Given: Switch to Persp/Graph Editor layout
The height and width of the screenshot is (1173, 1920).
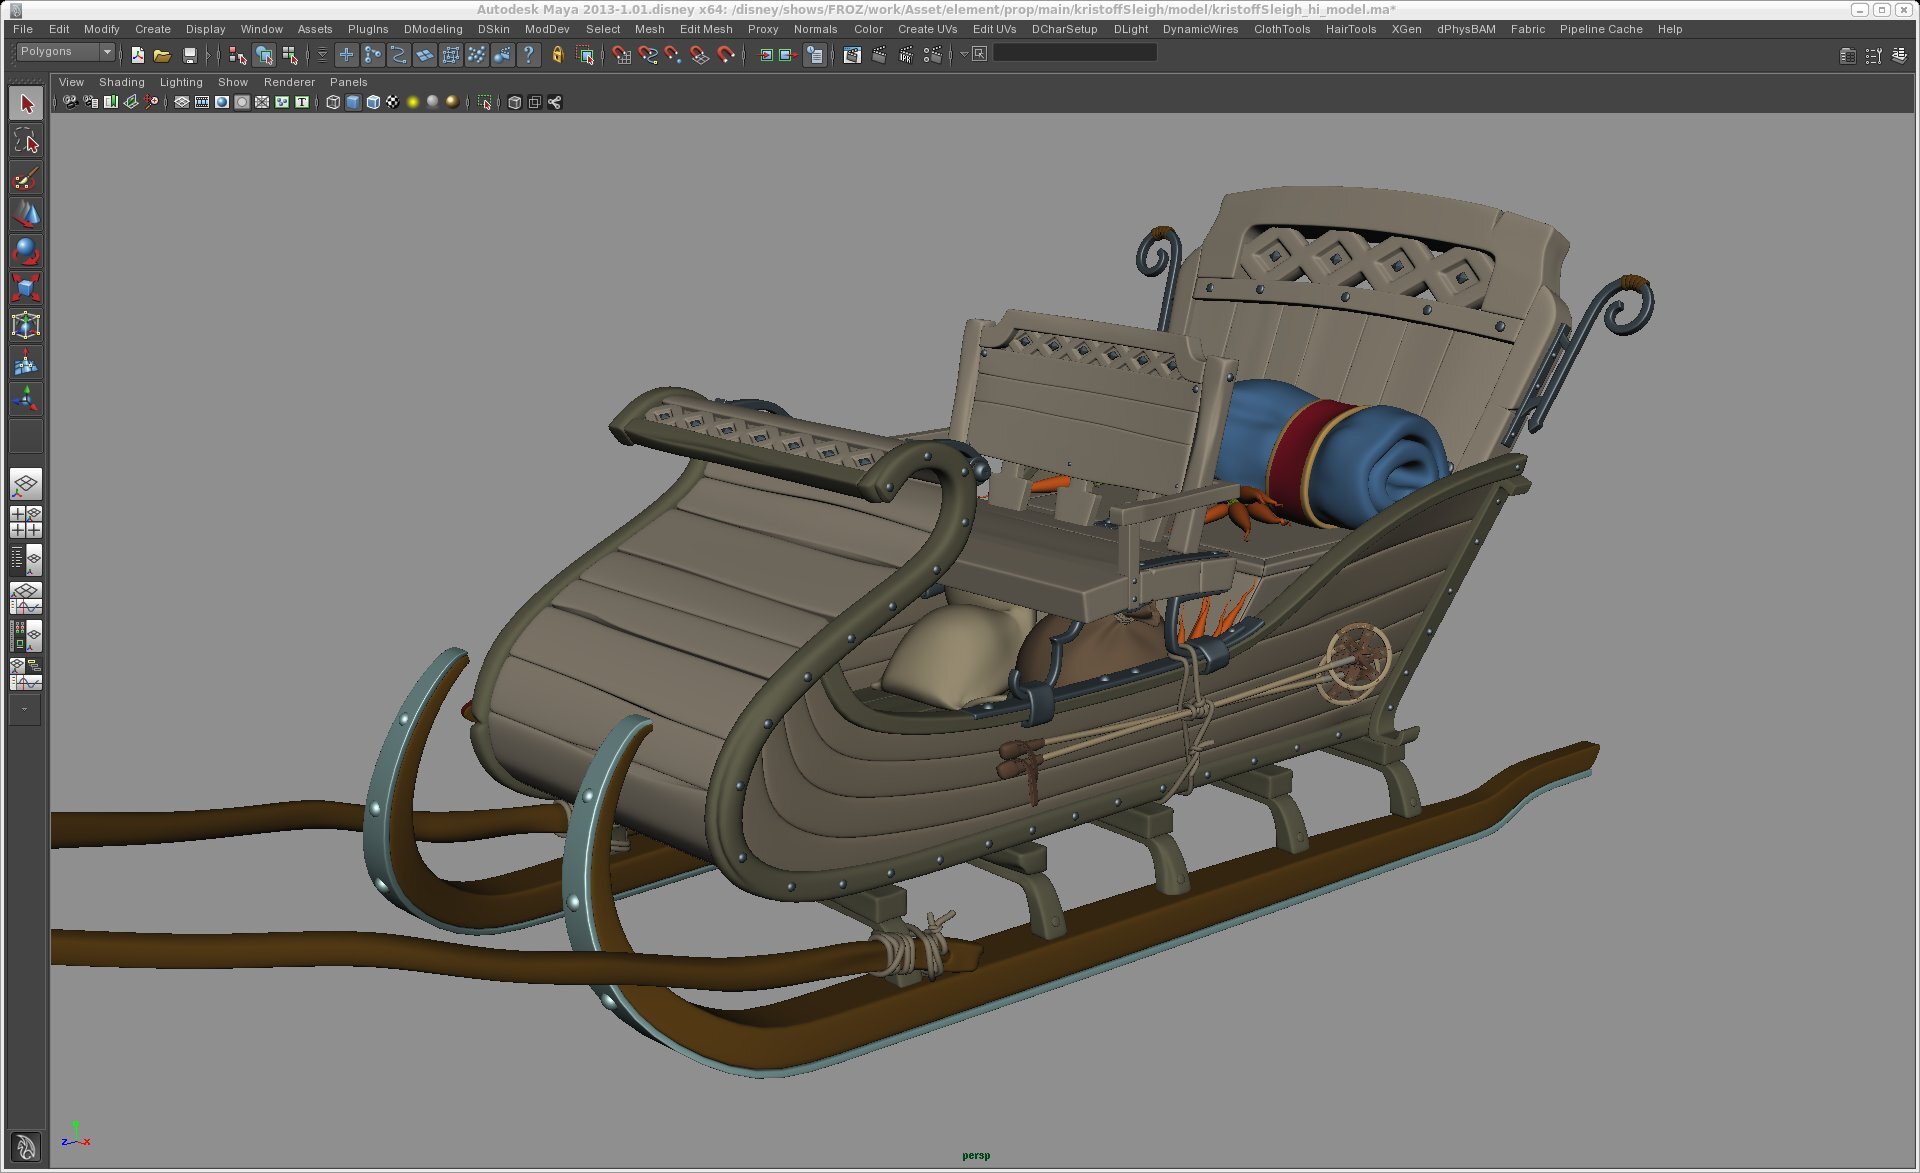Looking at the screenshot, I should click(x=26, y=598).
